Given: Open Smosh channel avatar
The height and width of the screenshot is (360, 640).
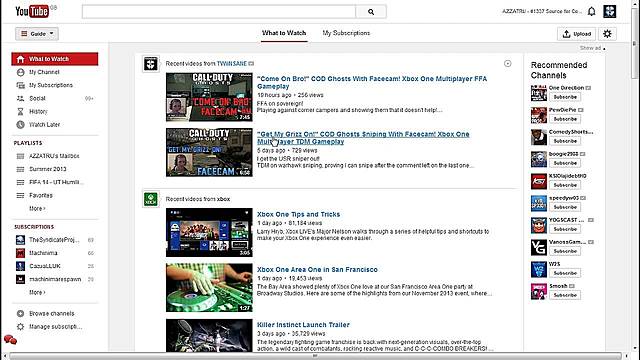Looking at the screenshot, I should click(x=539, y=291).
